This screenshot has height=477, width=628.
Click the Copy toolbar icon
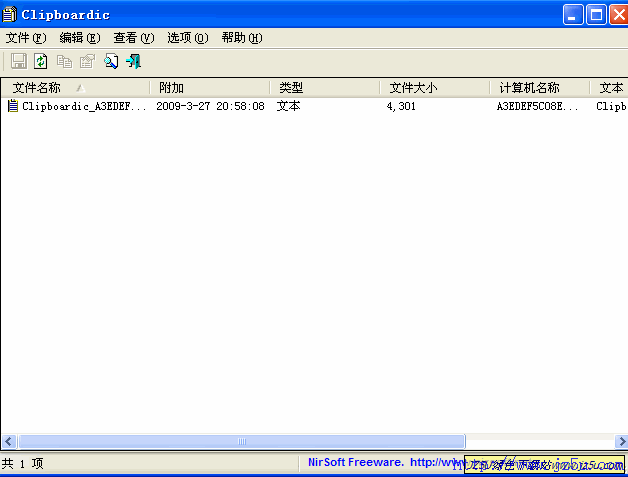coord(64,61)
